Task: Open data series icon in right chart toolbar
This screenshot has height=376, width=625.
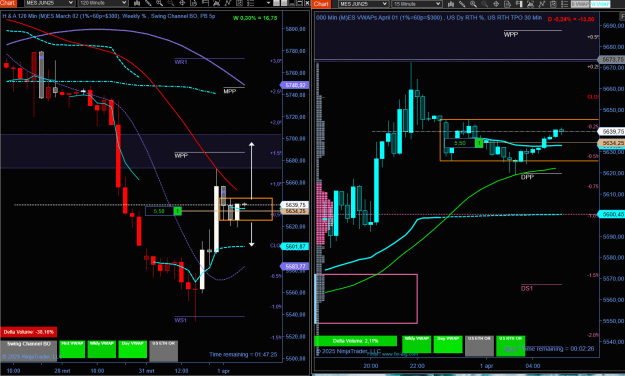Action: pyautogui.click(x=531, y=4)
